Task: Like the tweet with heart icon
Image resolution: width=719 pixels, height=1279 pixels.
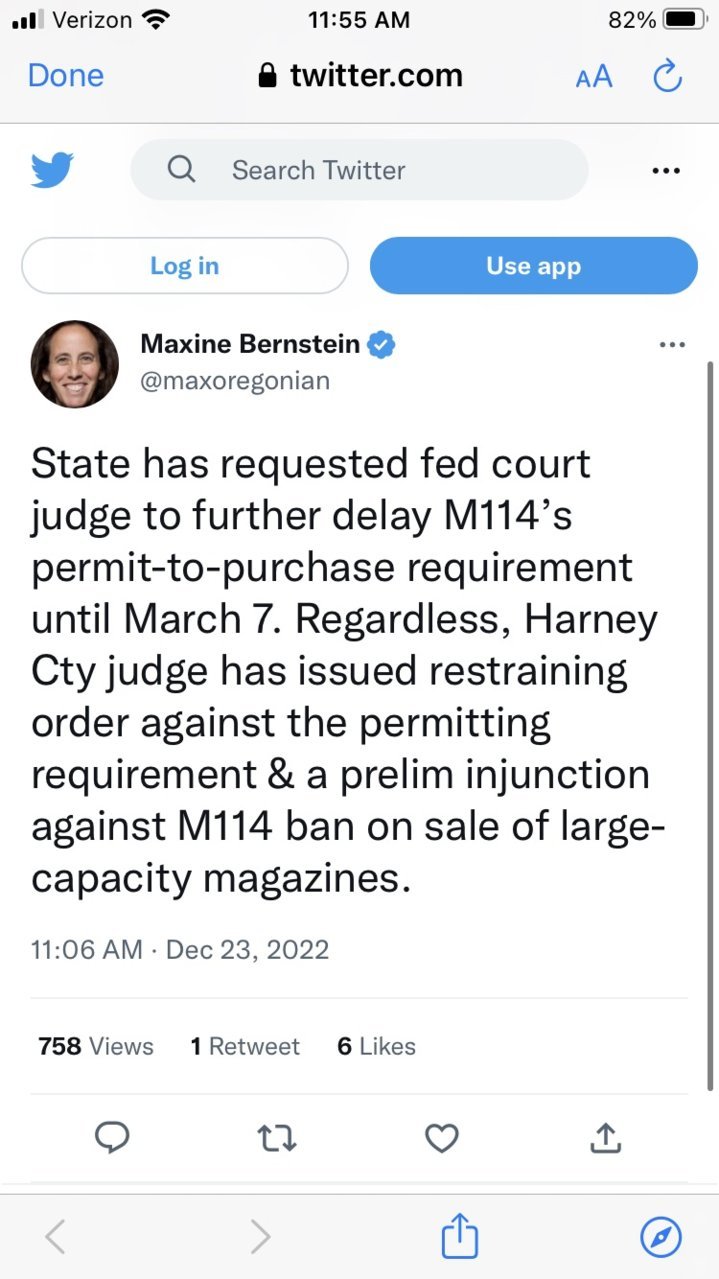Action: [x=442, y=1137]
